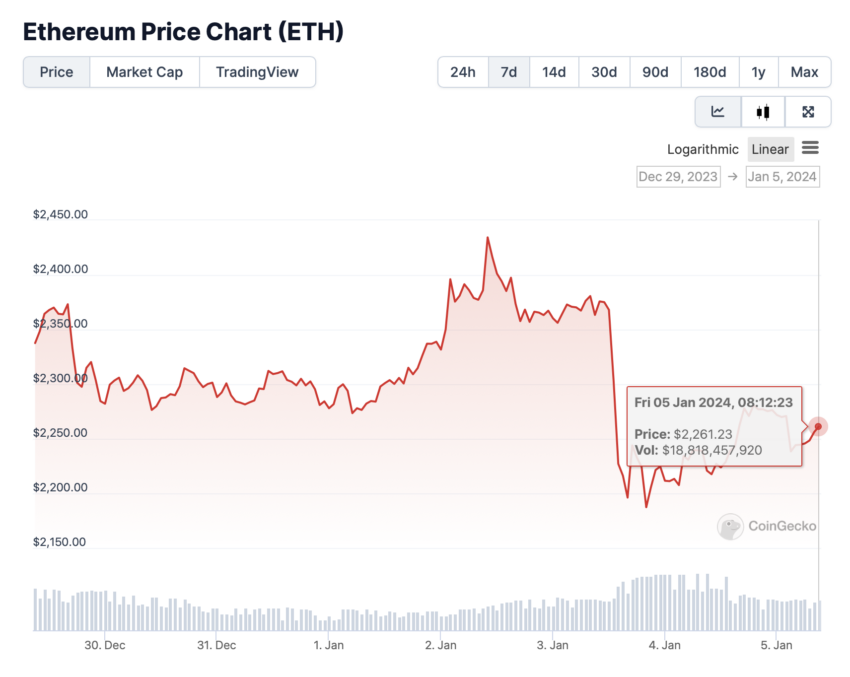
Task: Switch to the Market Cap tab
Action: [144, 72]
